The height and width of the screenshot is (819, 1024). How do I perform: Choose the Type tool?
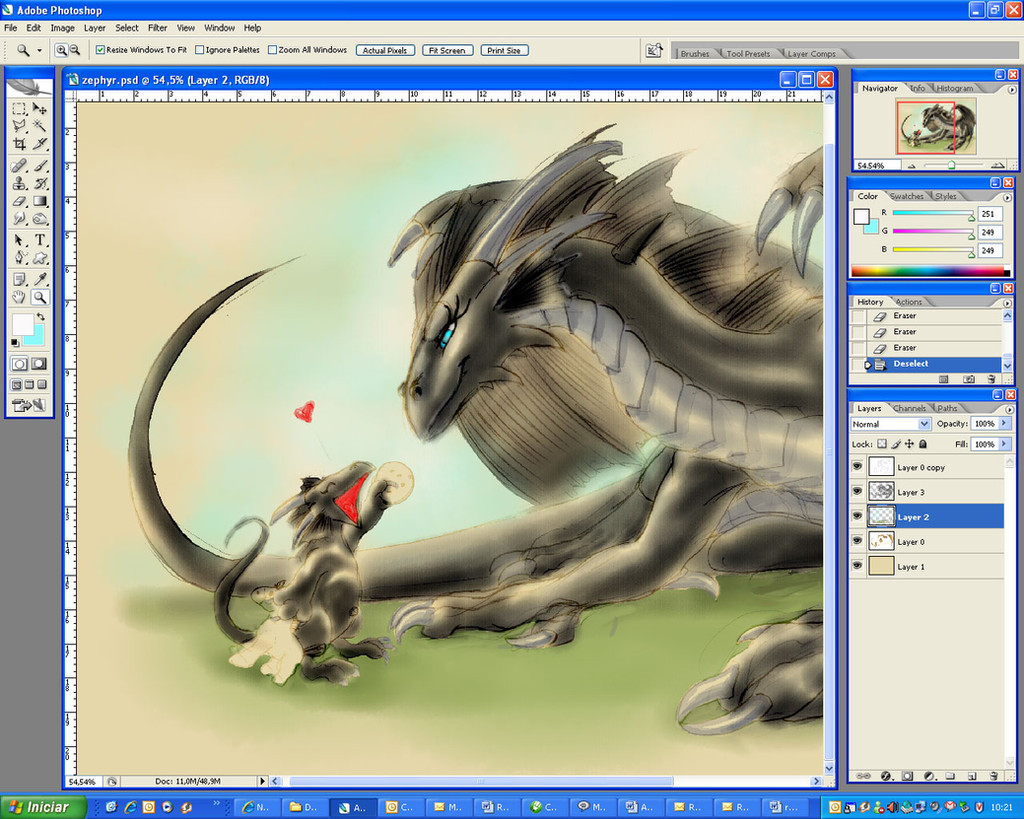[40, 240]
